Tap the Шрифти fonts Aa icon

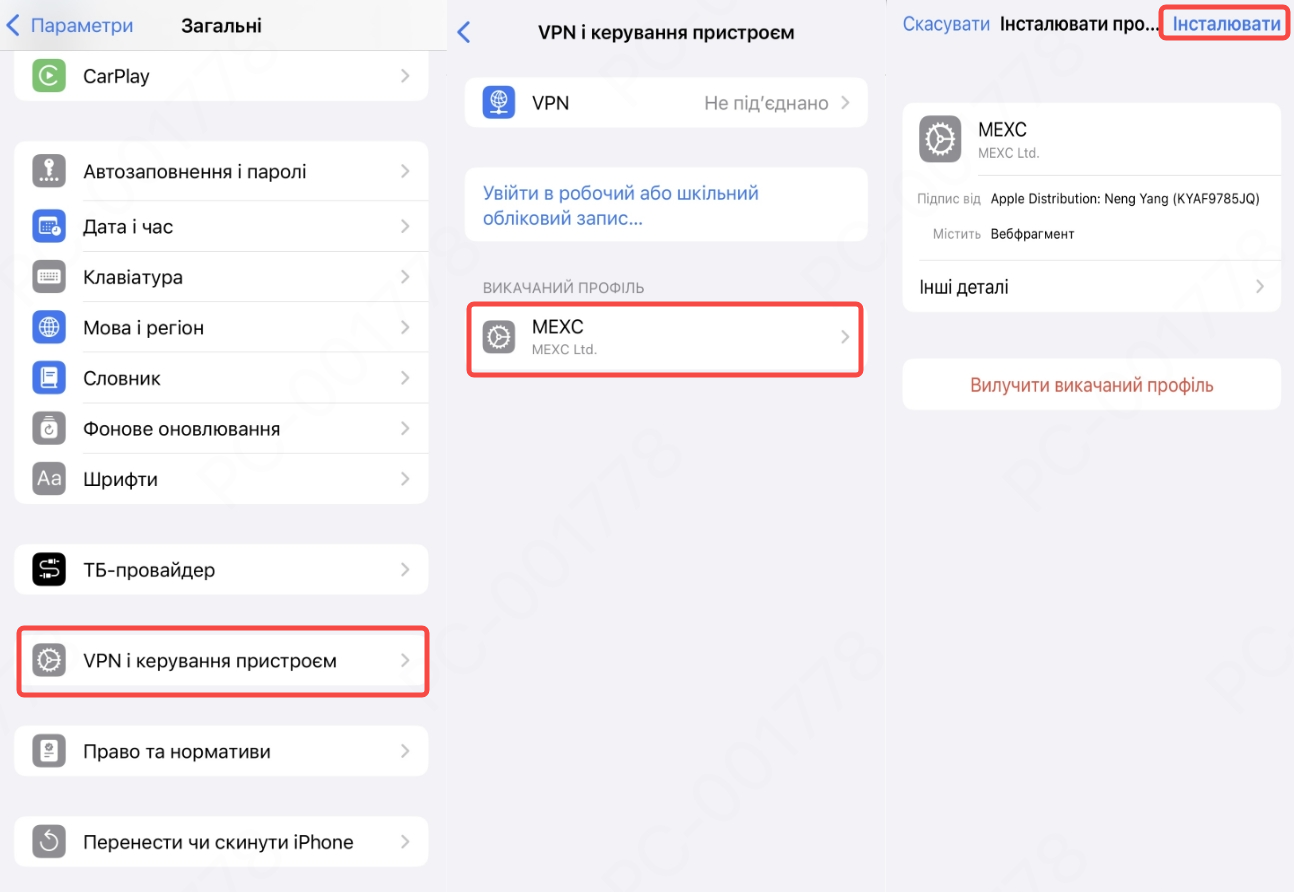(x=49, y=479)
